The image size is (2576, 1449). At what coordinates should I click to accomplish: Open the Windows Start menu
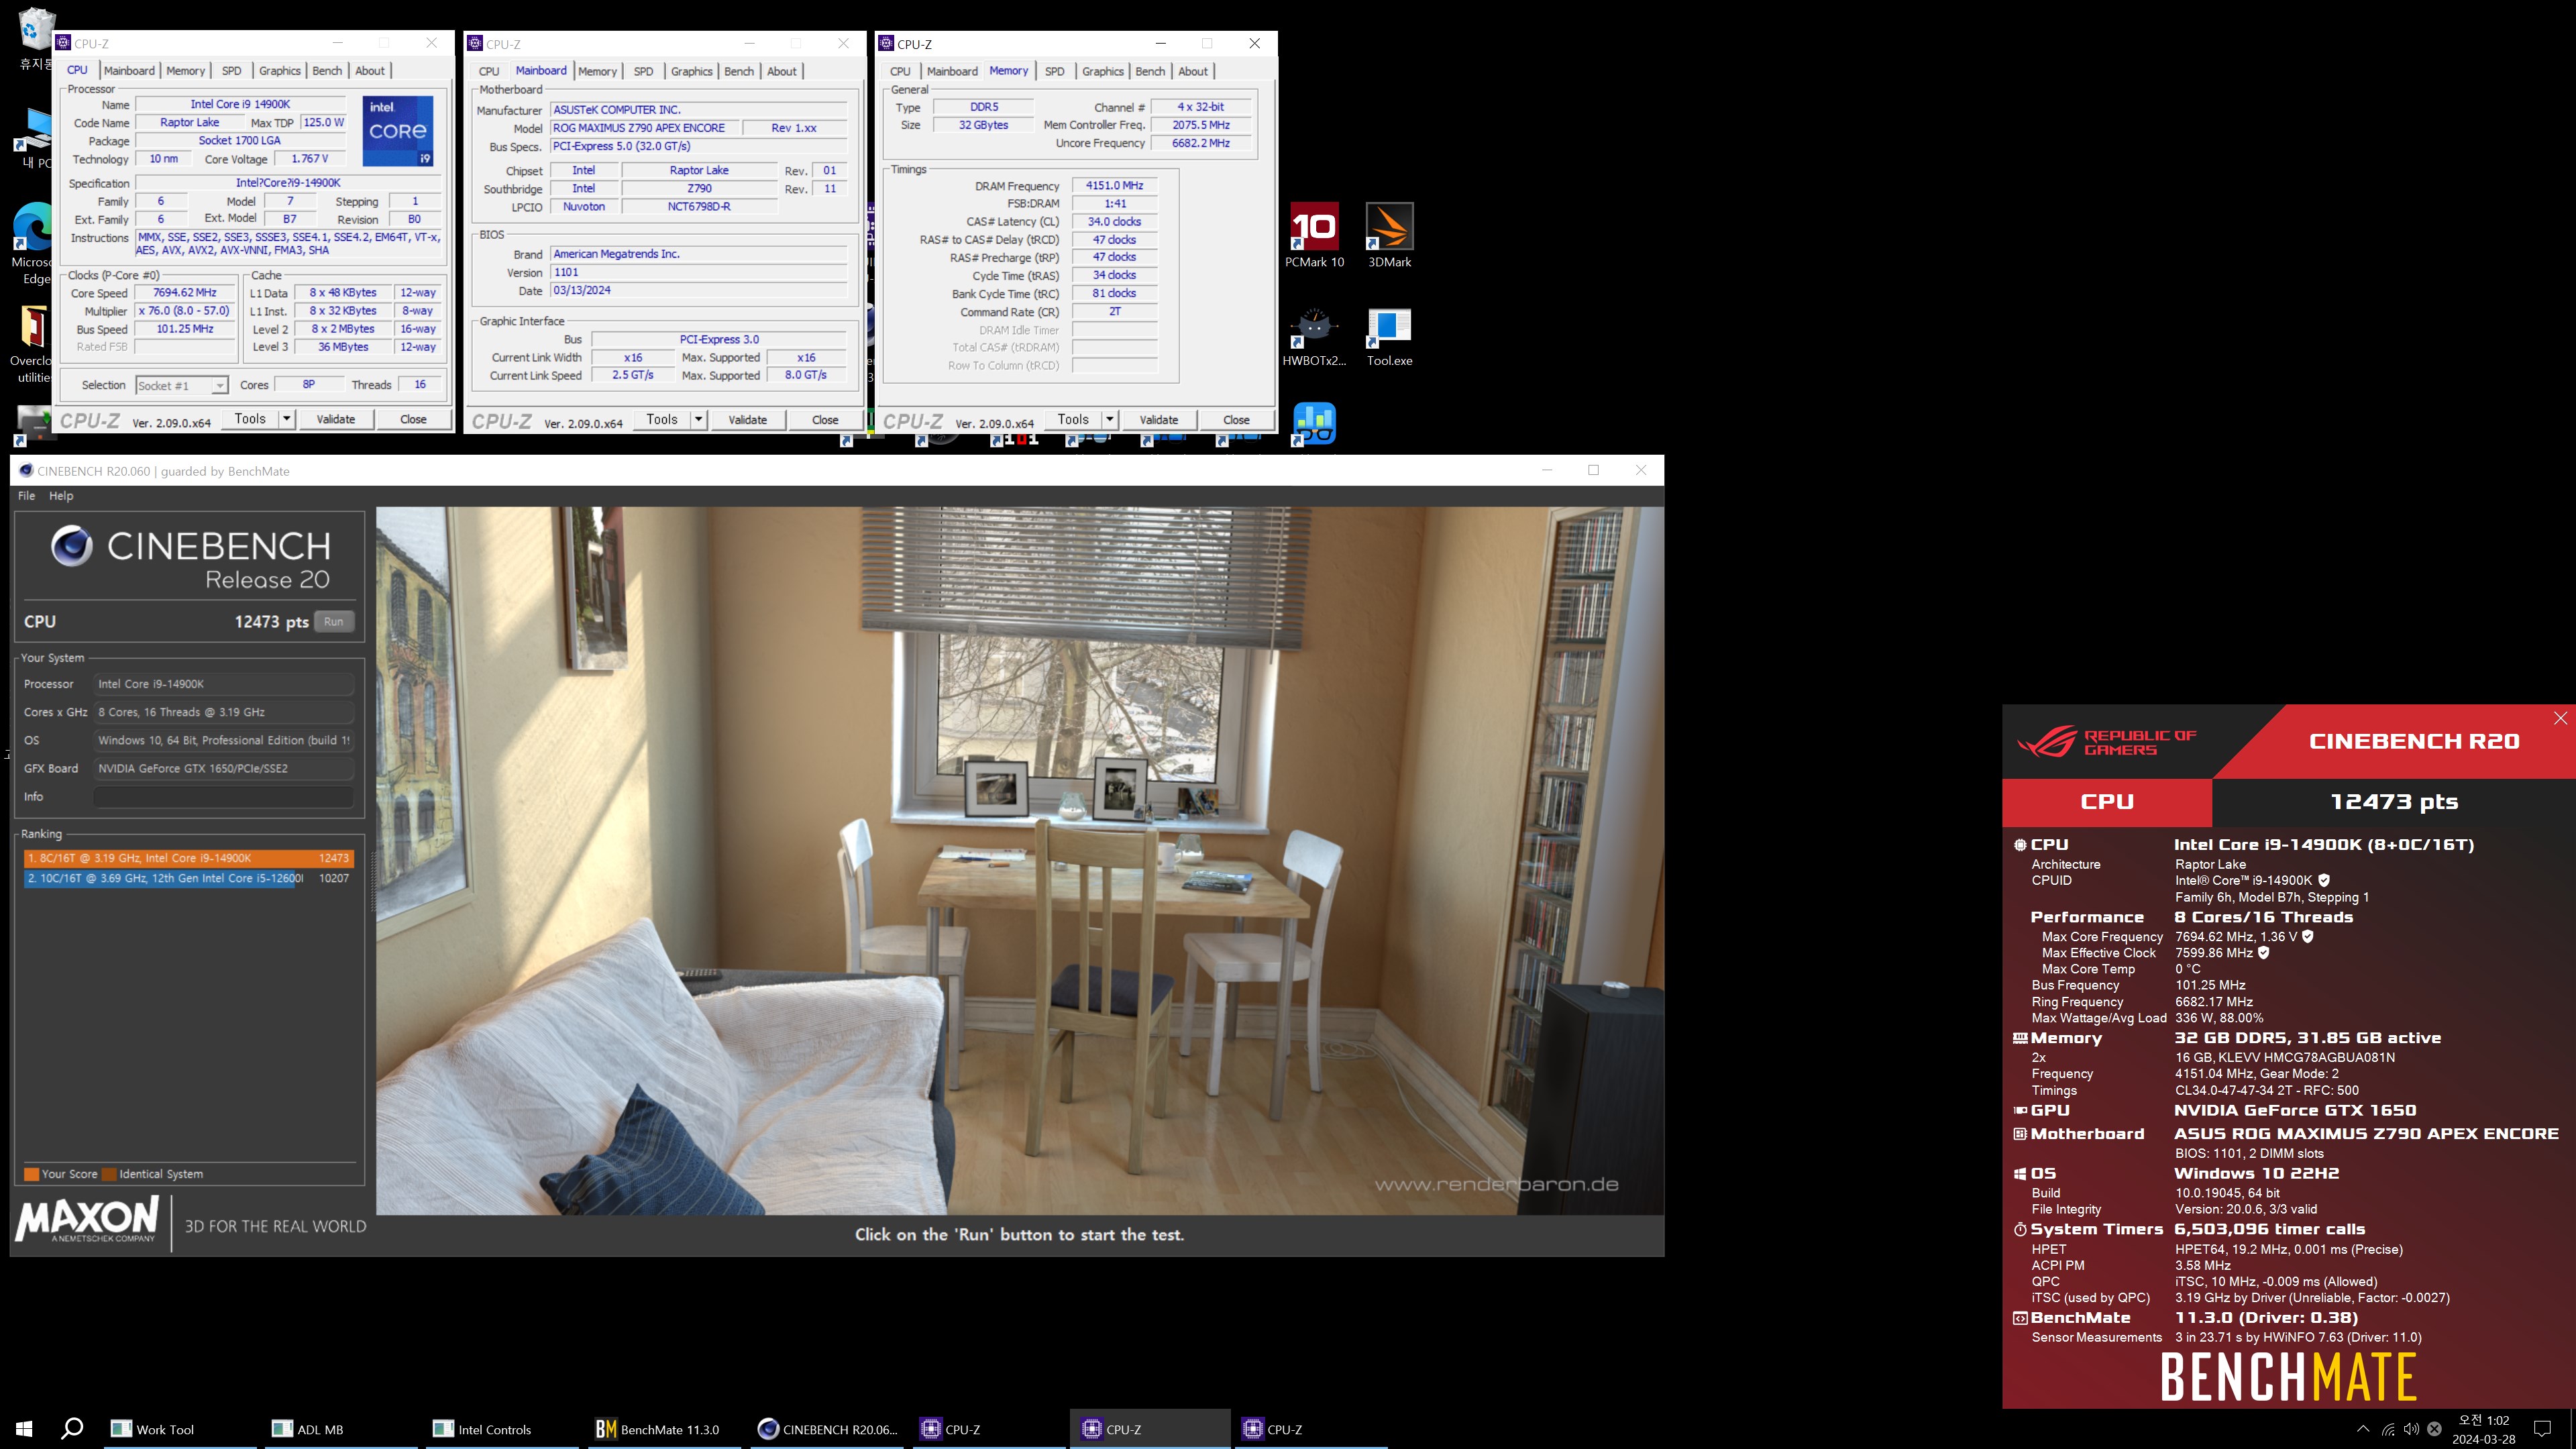24,1429
